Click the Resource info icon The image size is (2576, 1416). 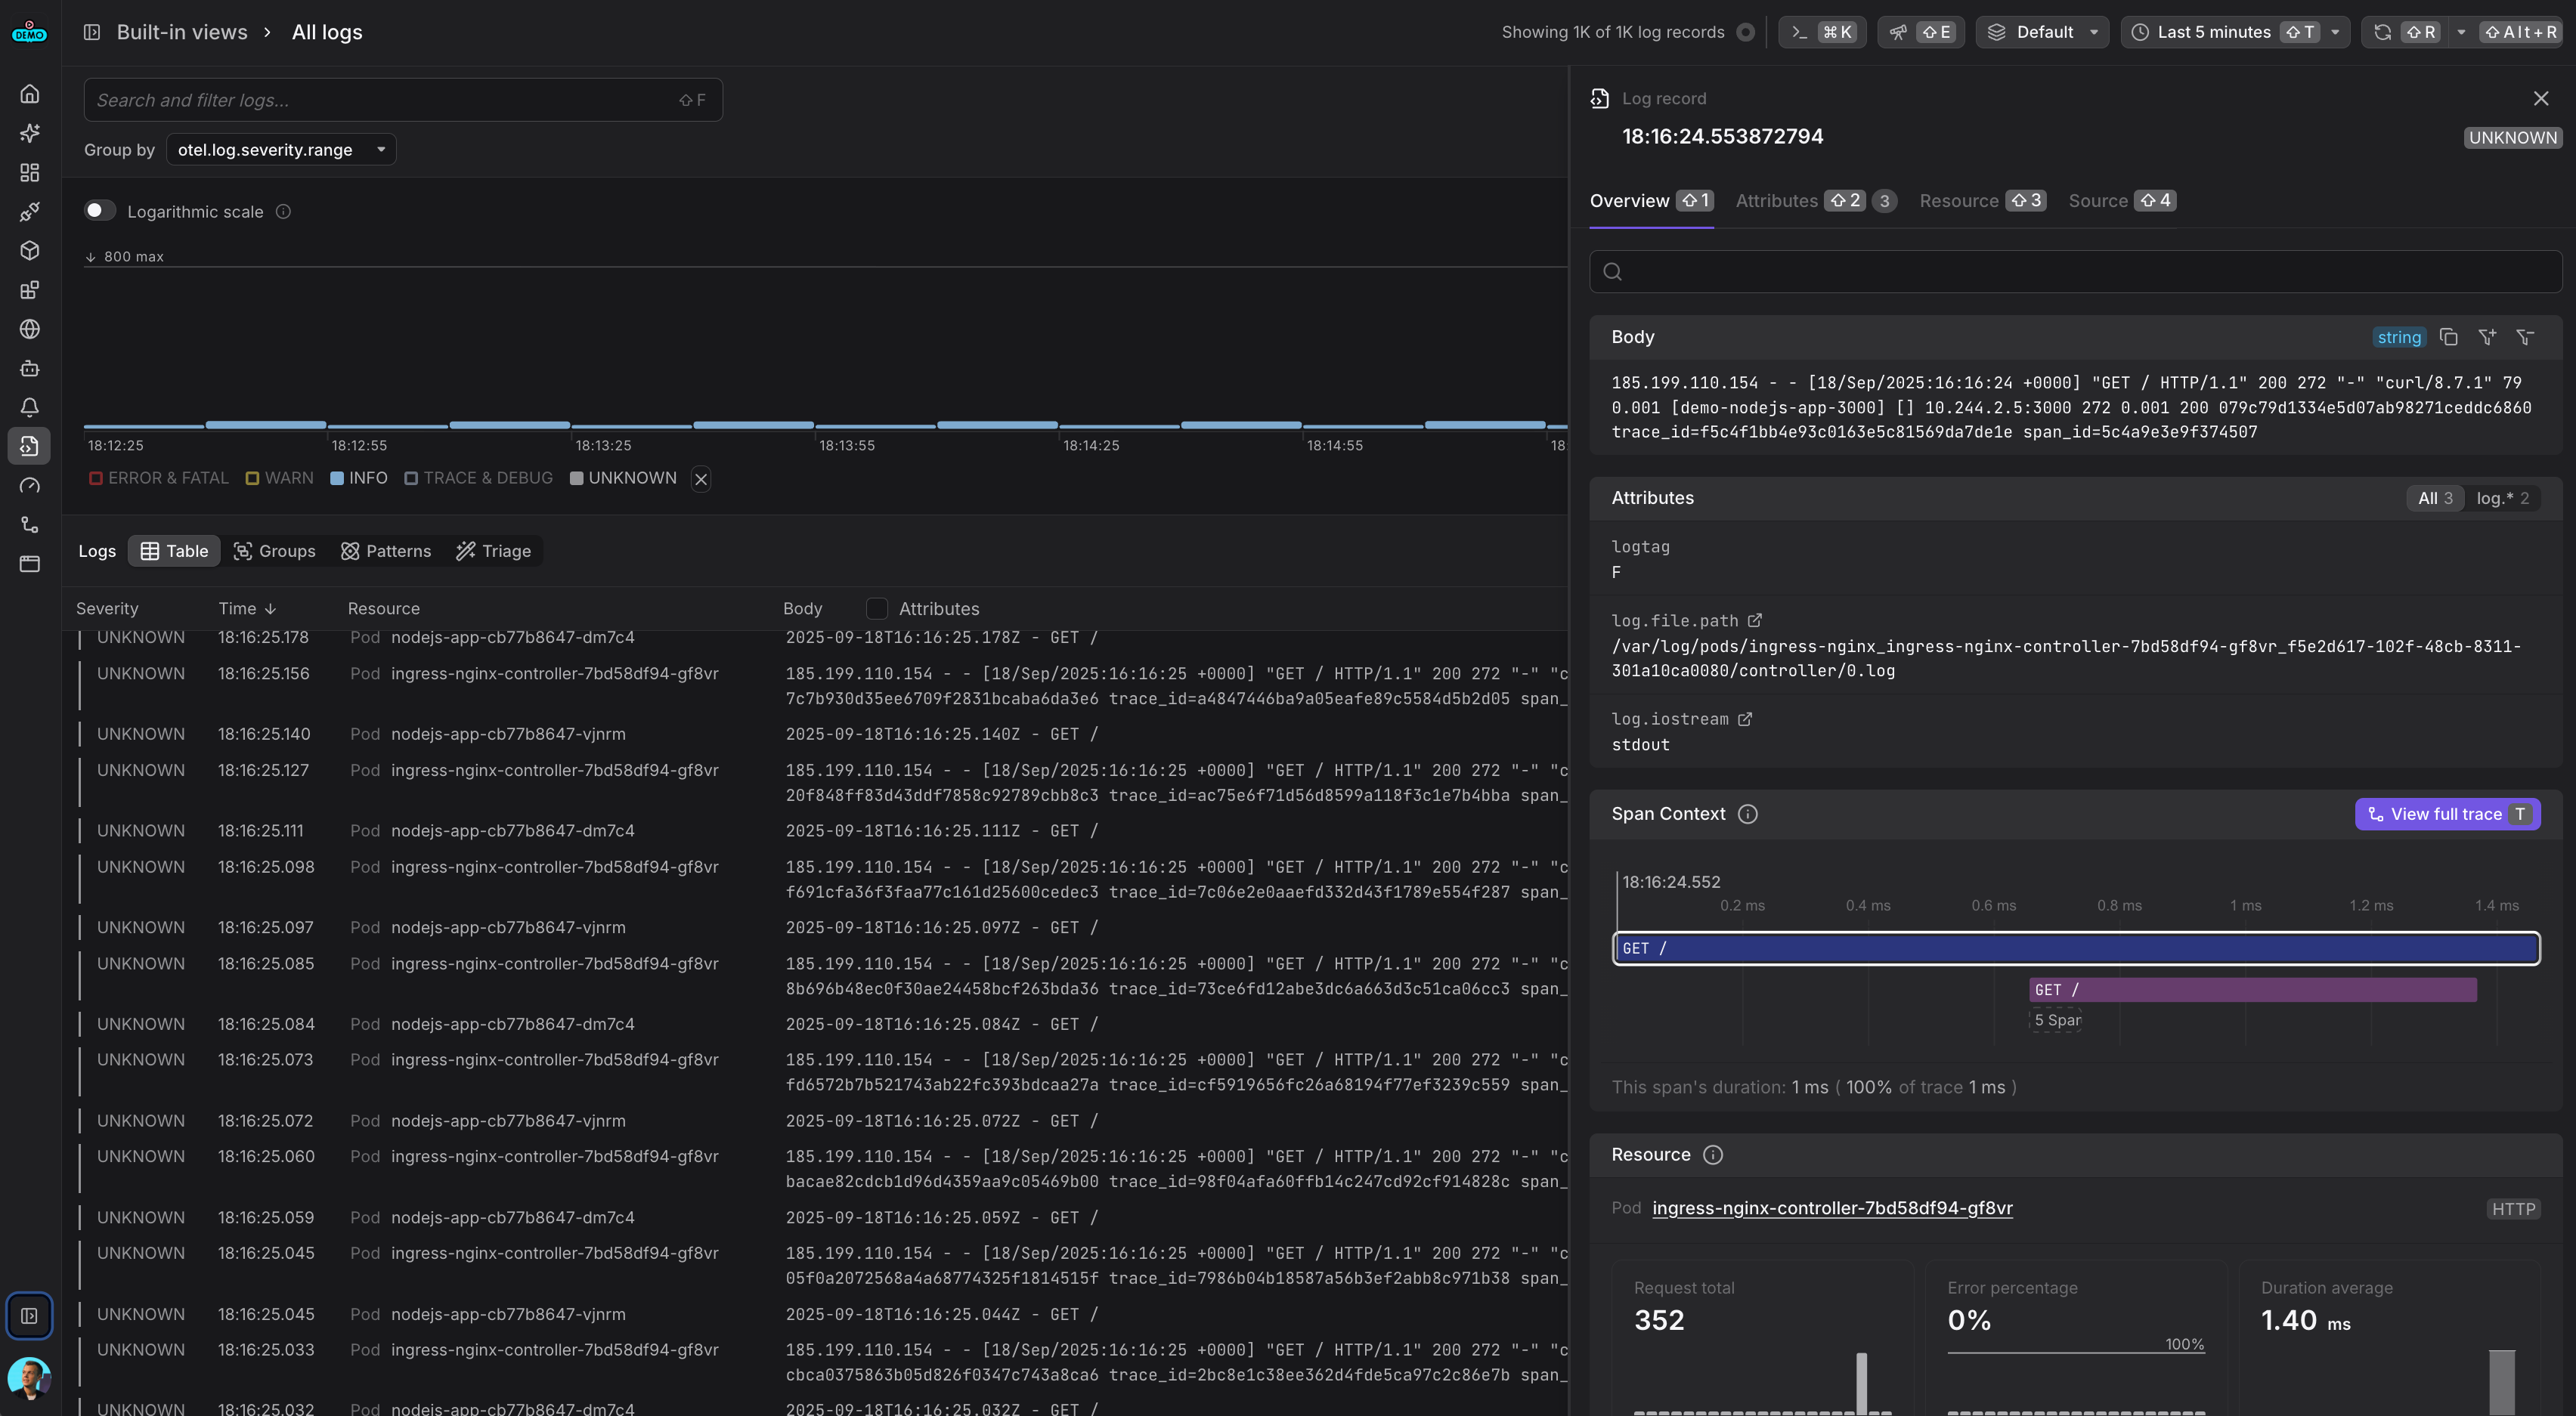point(1713,1155)
